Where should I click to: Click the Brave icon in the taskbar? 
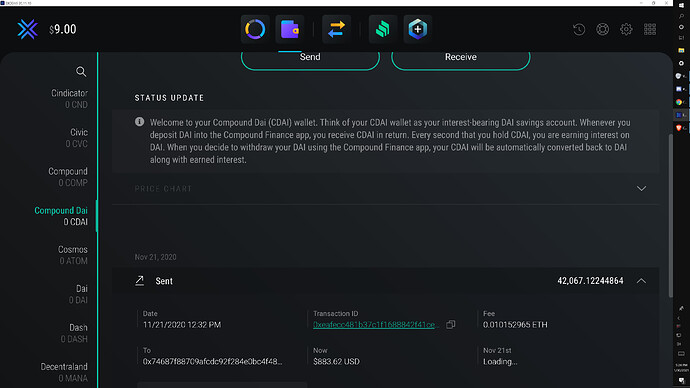coord(679,128)
